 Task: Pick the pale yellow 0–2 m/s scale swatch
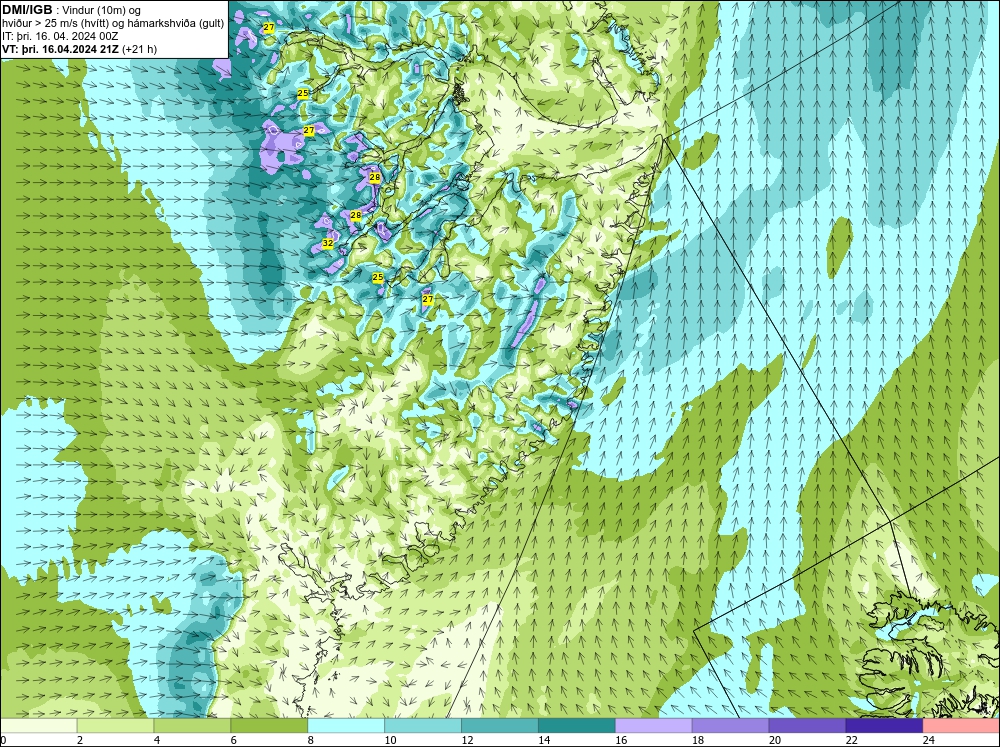(x=38, y=725)
